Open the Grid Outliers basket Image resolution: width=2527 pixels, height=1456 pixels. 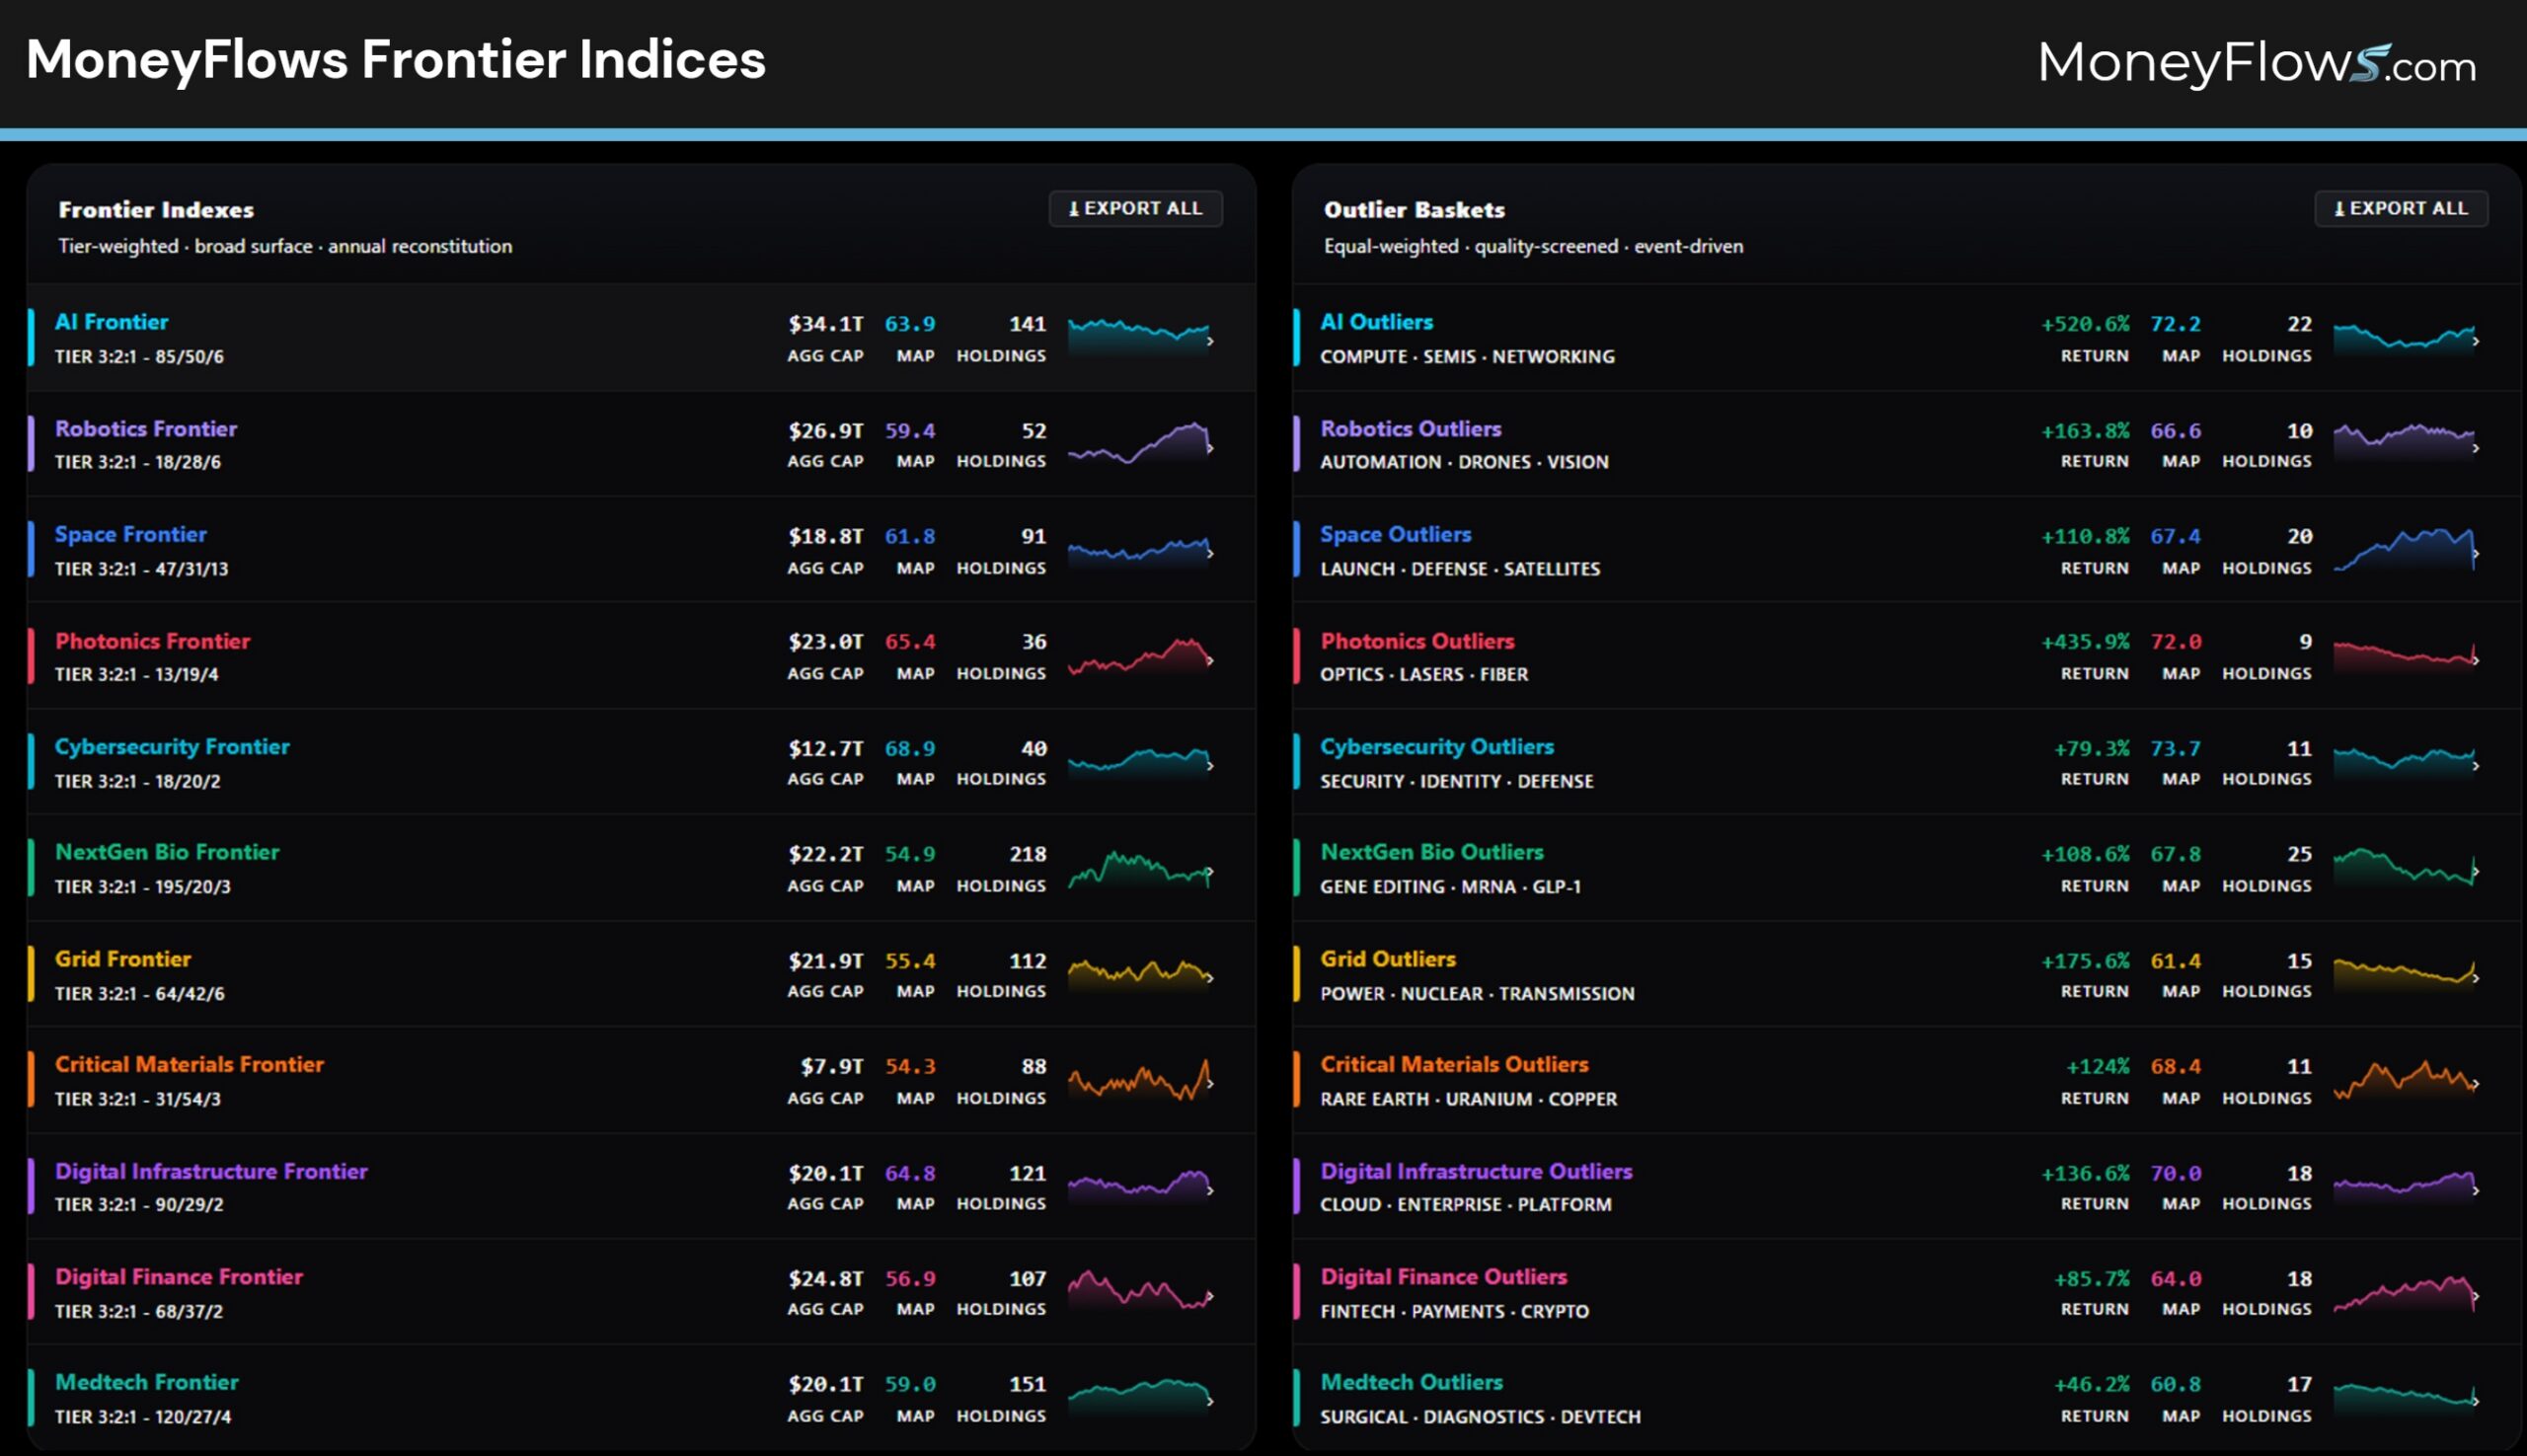pyautogui.click(x=1907, y=975)
